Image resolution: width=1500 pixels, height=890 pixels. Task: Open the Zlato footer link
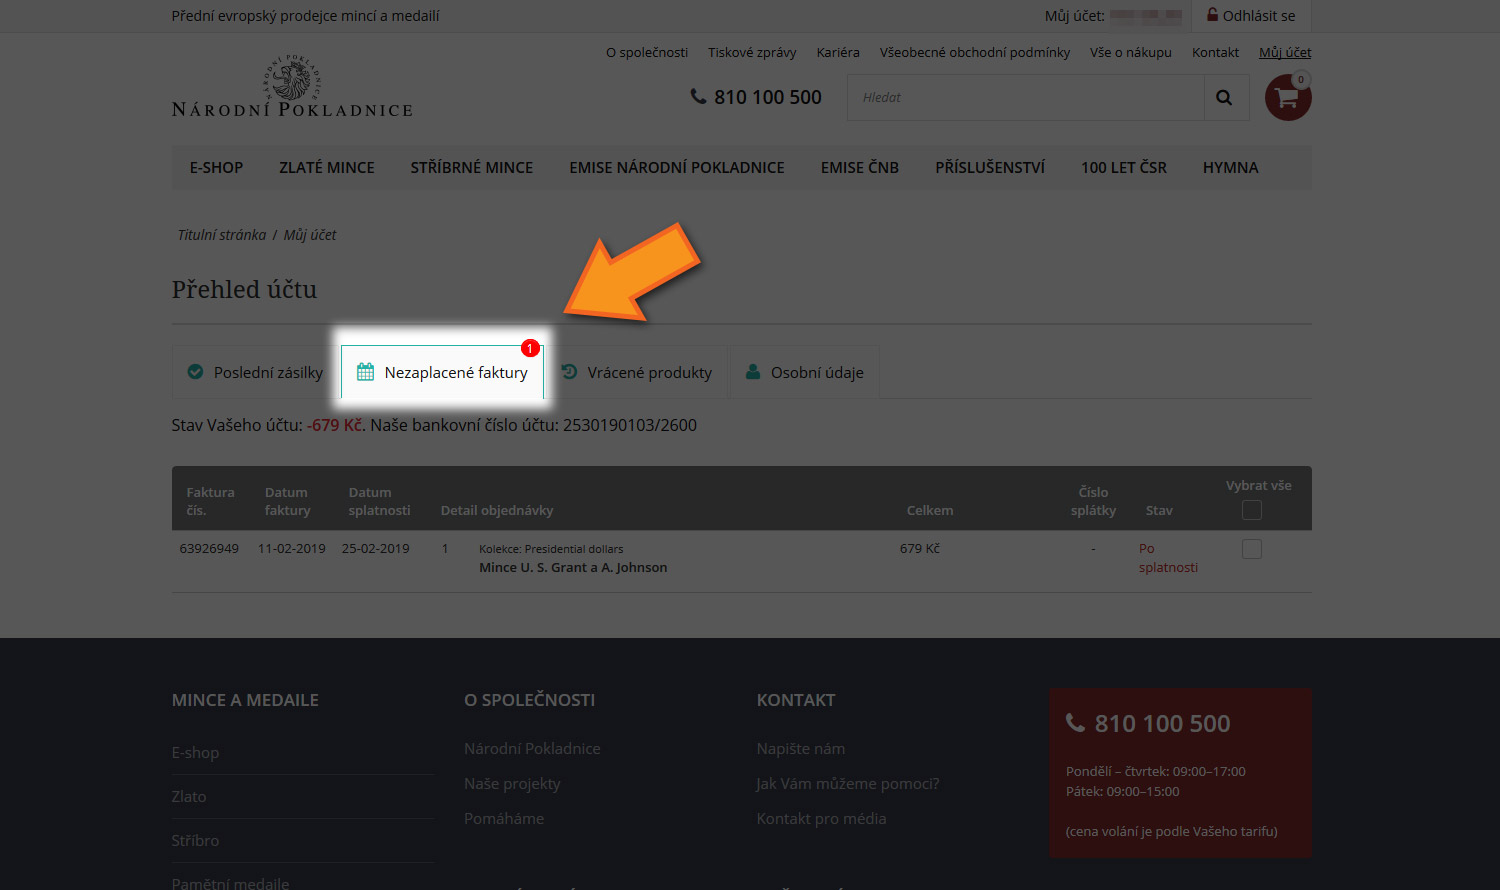tap(189, 797)
